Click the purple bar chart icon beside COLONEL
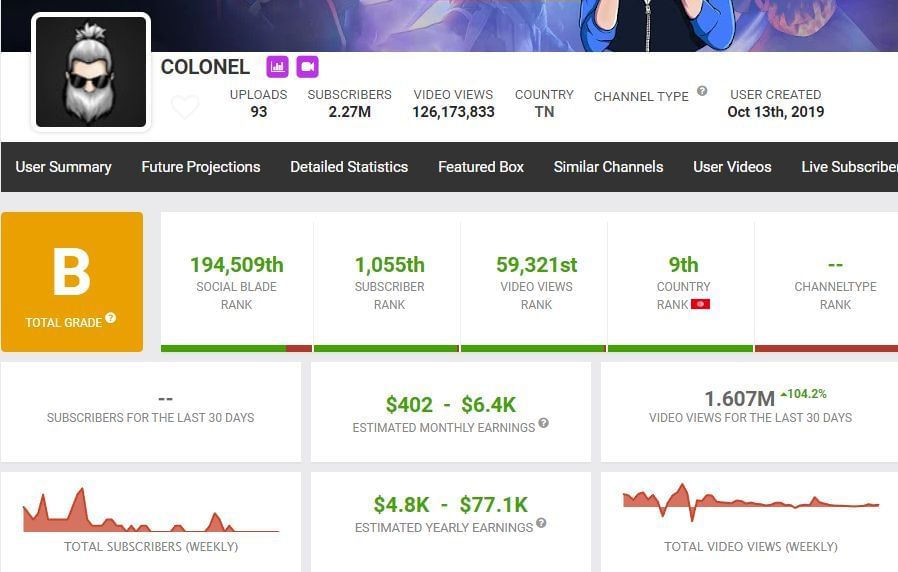 click(277, 67)
